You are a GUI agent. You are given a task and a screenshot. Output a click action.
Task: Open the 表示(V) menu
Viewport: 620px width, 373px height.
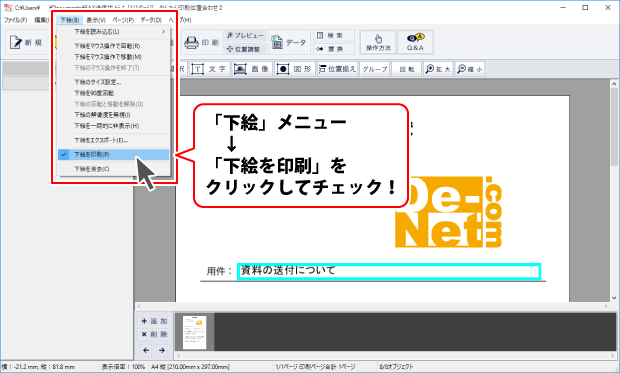click(96, 20)
